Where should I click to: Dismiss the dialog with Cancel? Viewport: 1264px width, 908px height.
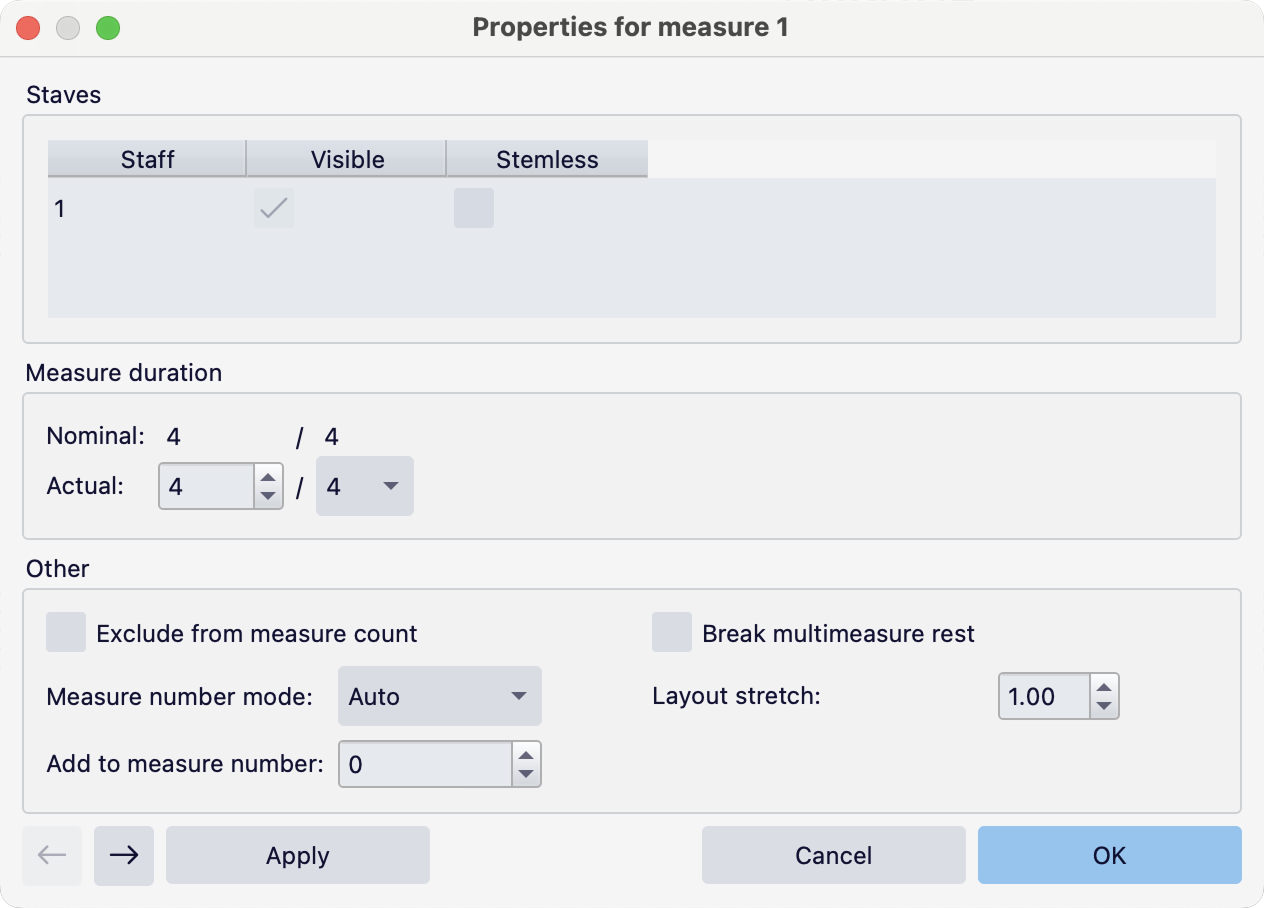833,855
